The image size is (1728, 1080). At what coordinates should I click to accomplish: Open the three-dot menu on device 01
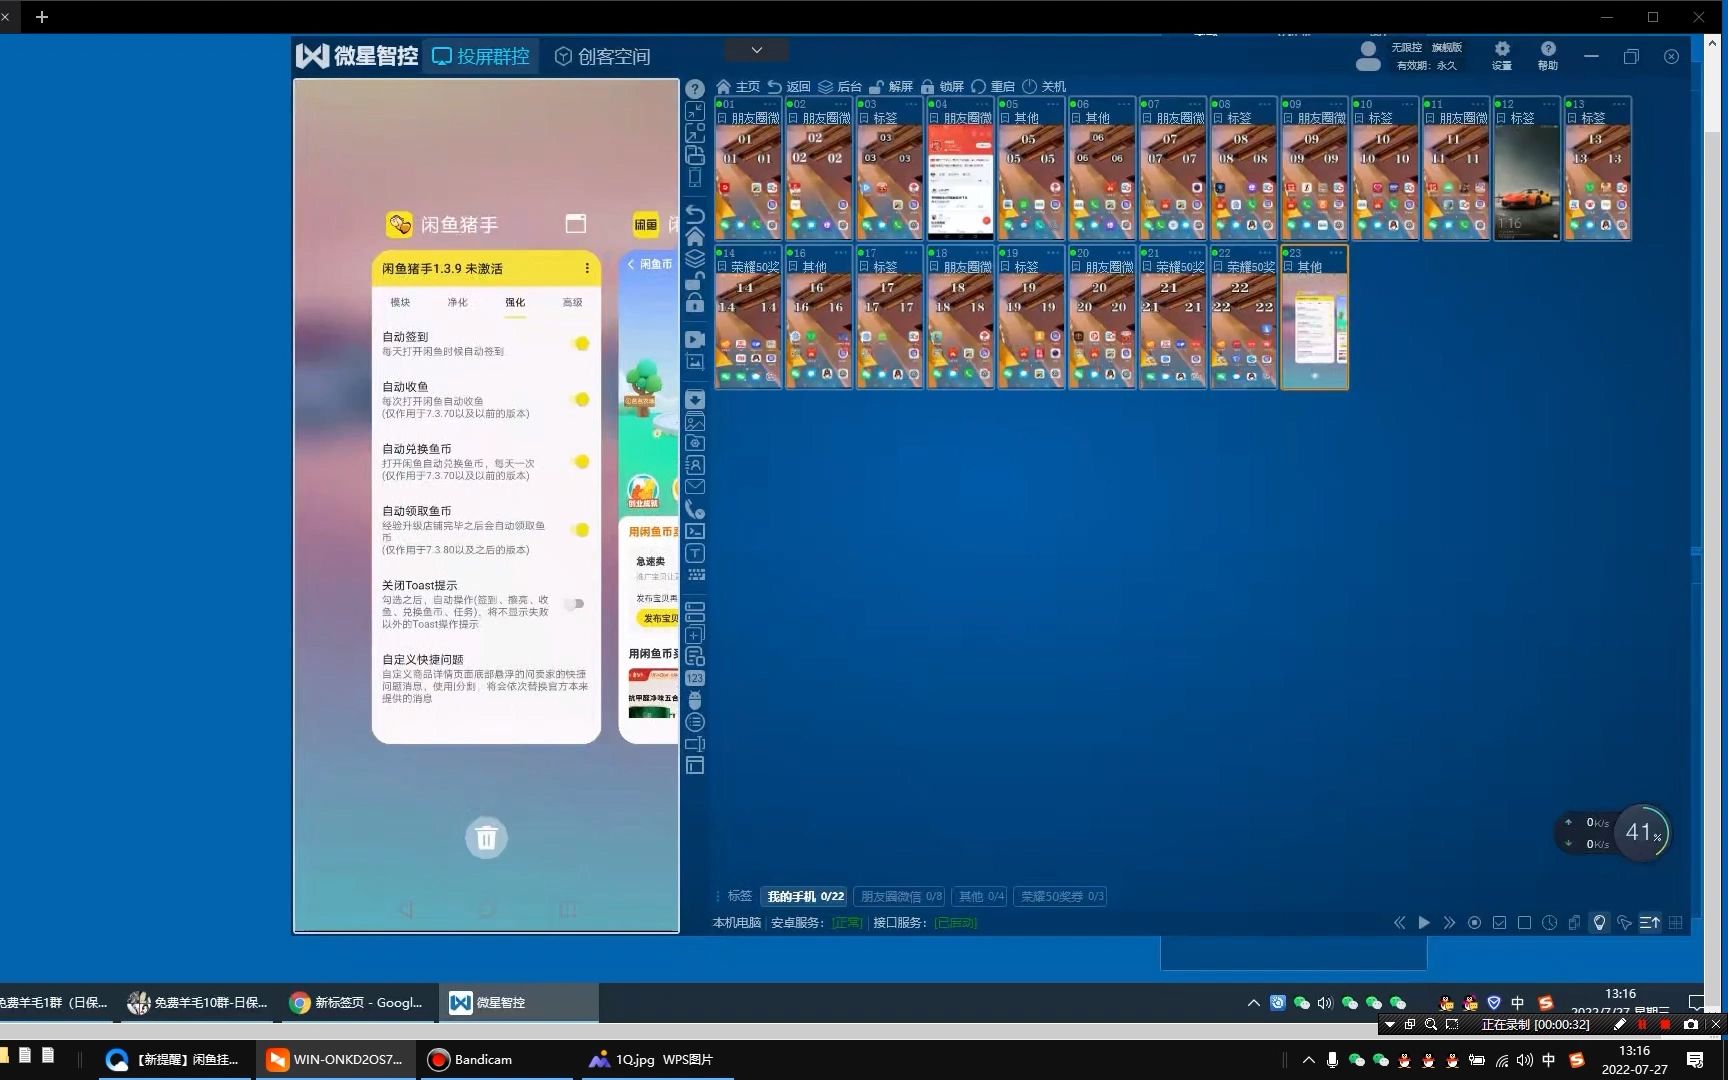coord(770,104)
